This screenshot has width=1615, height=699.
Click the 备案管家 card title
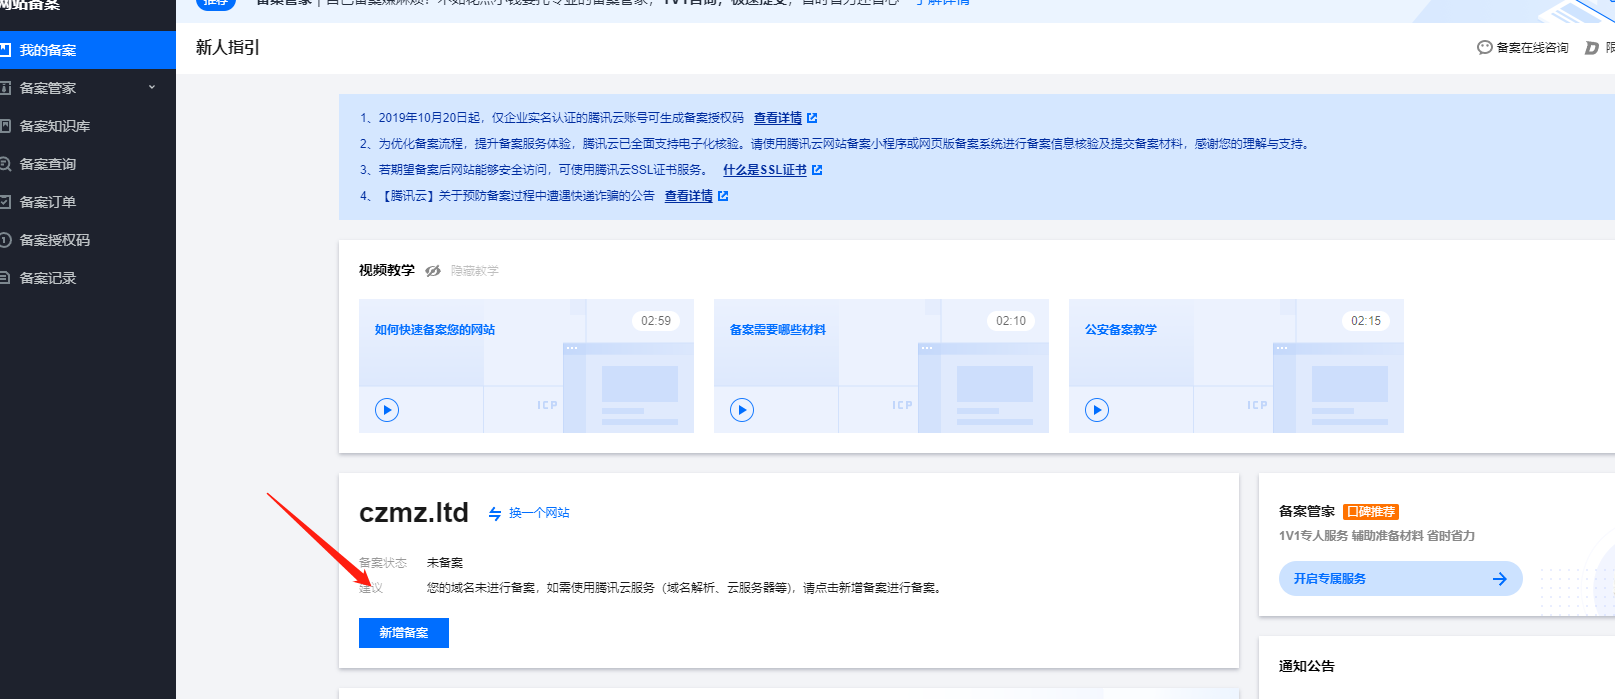(1307, 512)
